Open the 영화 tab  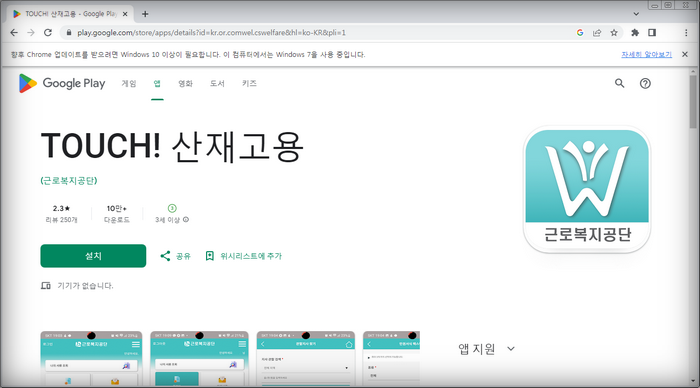point(185,83)
